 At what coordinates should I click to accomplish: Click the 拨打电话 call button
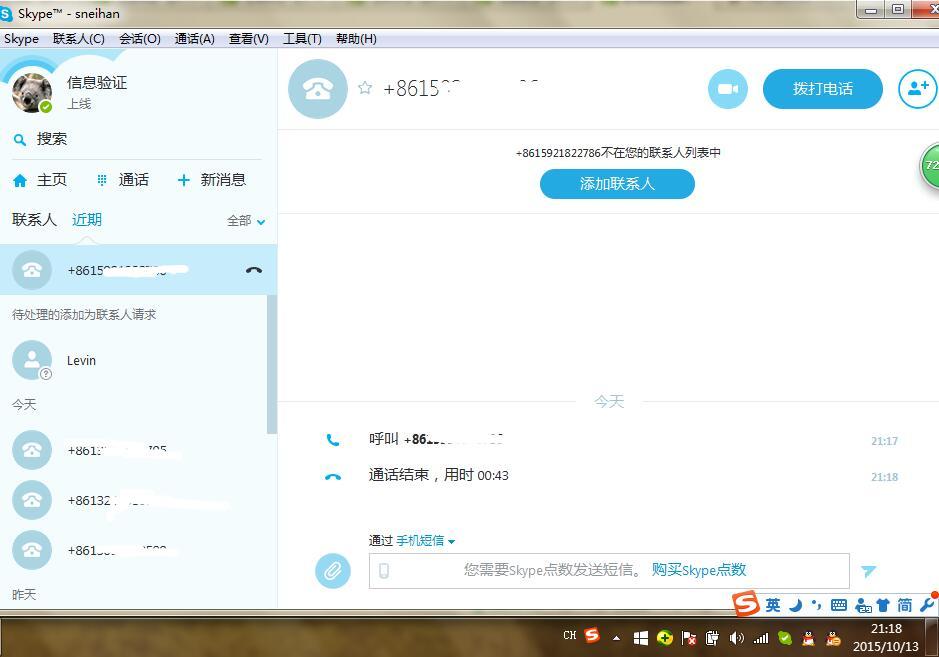point(823,89)
